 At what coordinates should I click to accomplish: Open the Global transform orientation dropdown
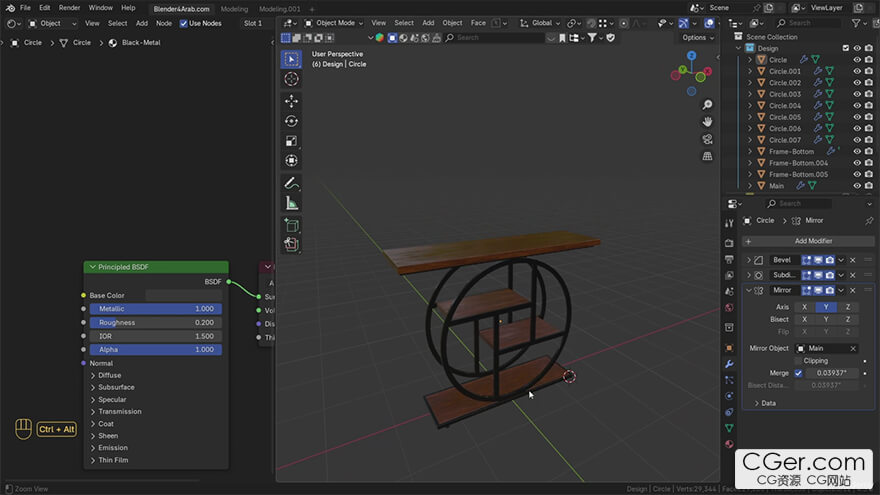[540, 23]
